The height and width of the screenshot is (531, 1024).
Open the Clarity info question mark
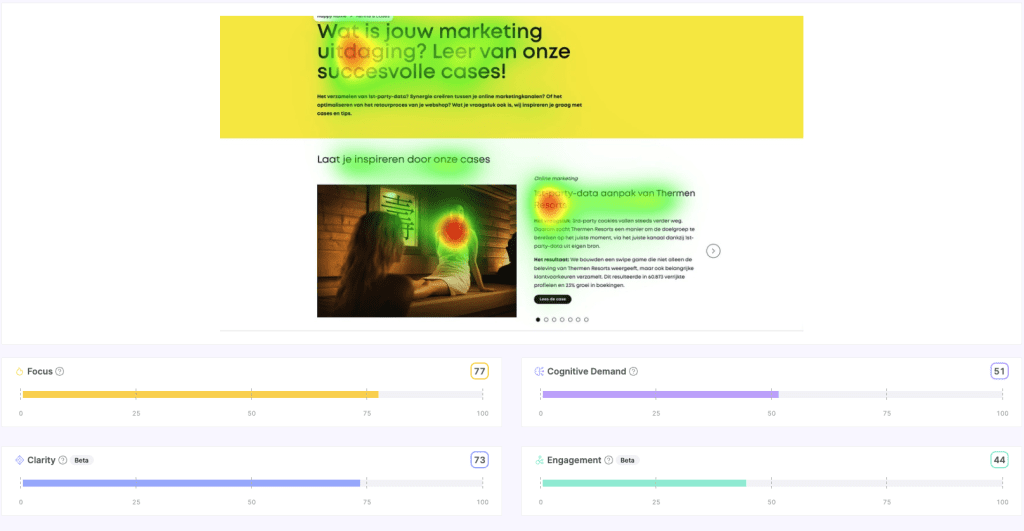click(x=63, y=460)
